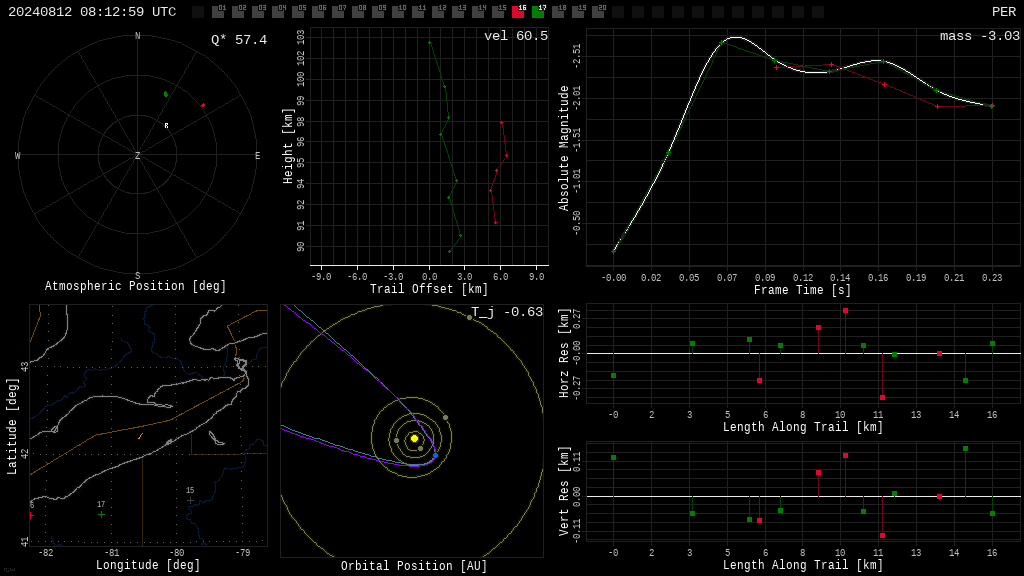Click the light curve peak point
Viewport: 1024px width, 576px height.
pos(722,42)
